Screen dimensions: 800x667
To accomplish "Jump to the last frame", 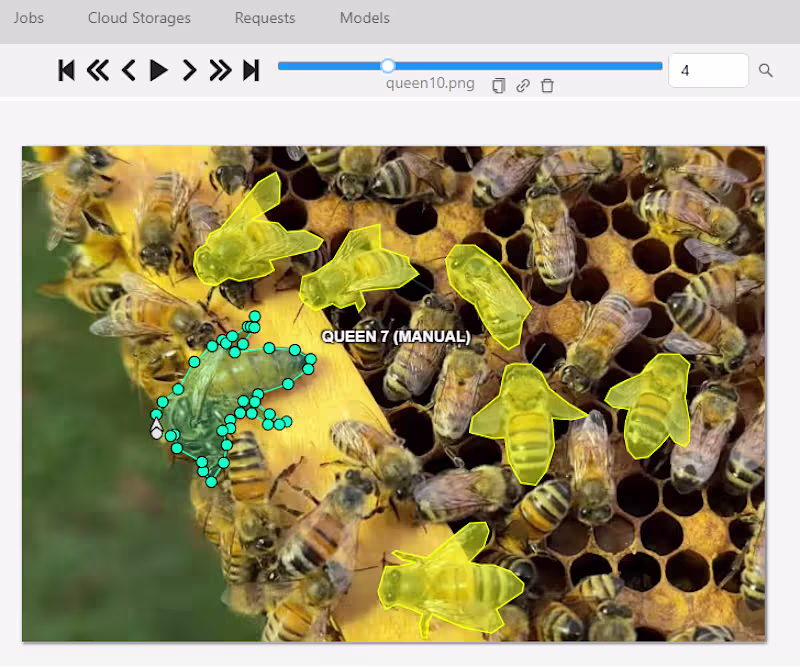I will coord(251,70).
